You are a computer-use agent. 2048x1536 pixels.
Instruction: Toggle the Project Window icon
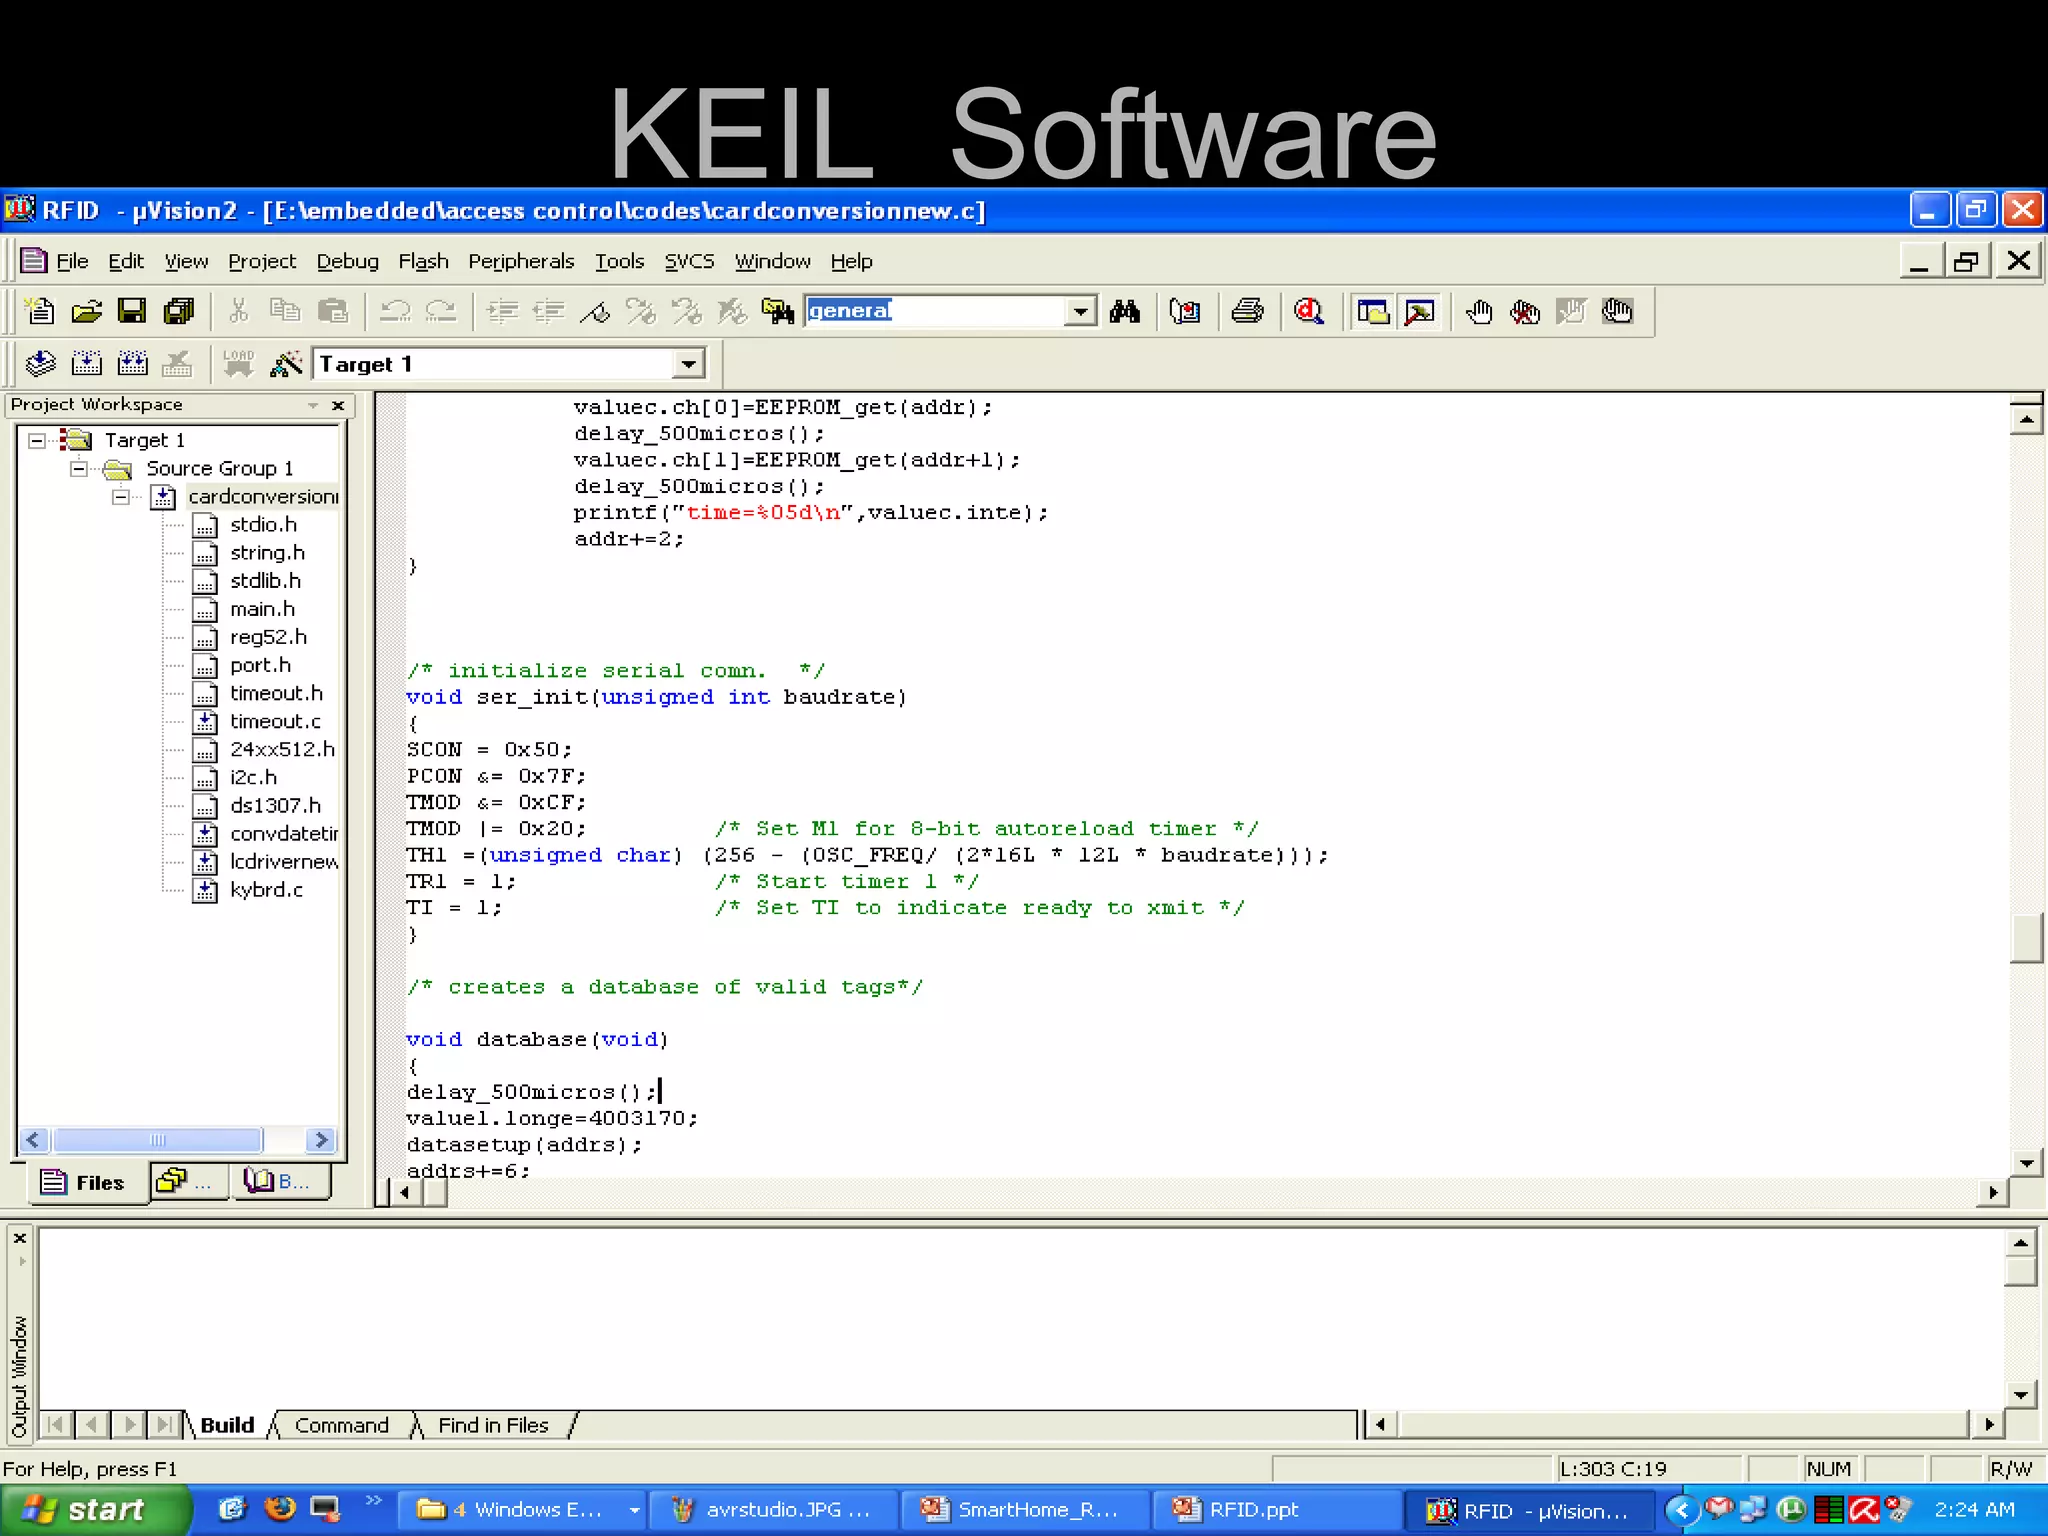coord(1373,311)
